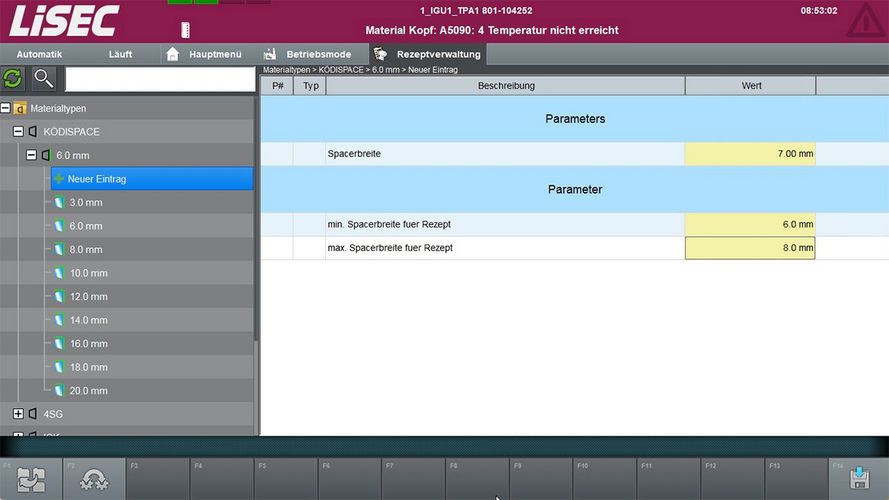Viewport: 889px width, 500px height.
Task: Click the LiSEC logo
Action: [x=63, y=21]
